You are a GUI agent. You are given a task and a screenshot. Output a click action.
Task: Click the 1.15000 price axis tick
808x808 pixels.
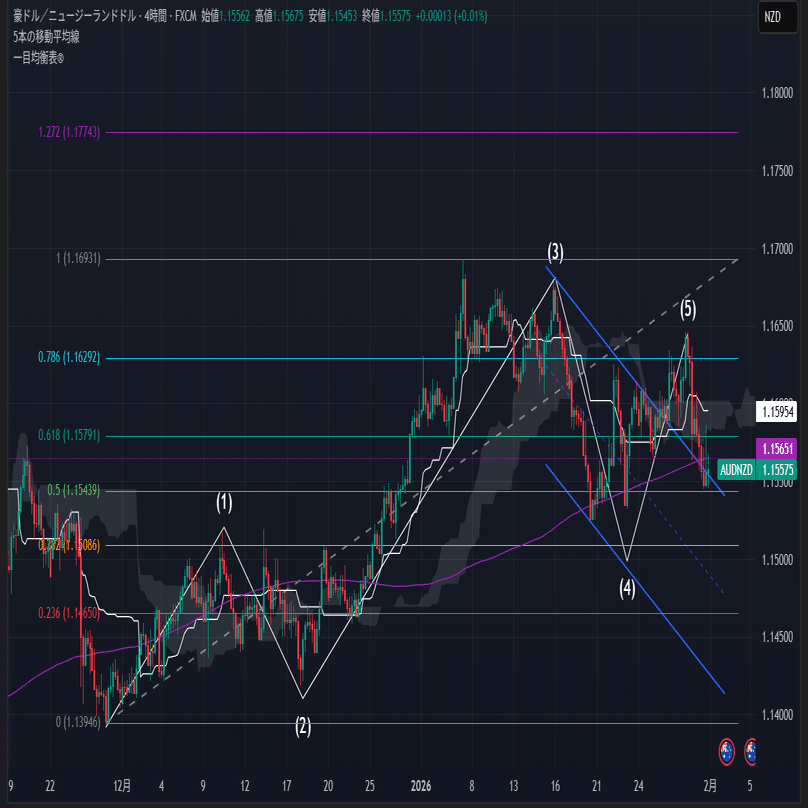pos(777,560)
